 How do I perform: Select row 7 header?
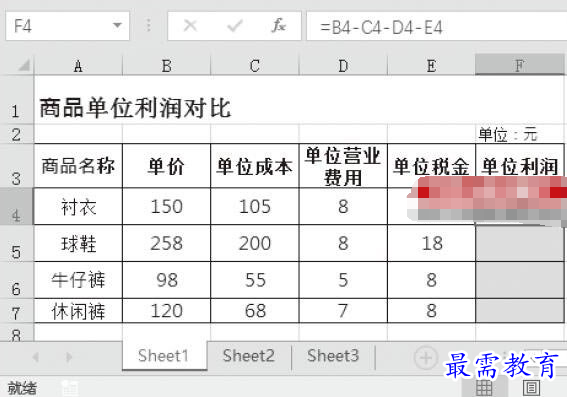tap(17, 311)
